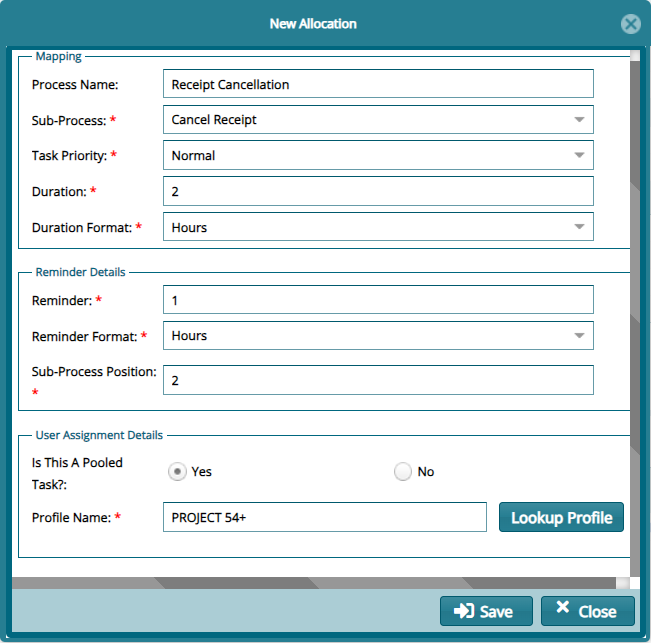Open the Duration Format dropdown
Viewport: 651px width, 643px height.
pos(378,227)
